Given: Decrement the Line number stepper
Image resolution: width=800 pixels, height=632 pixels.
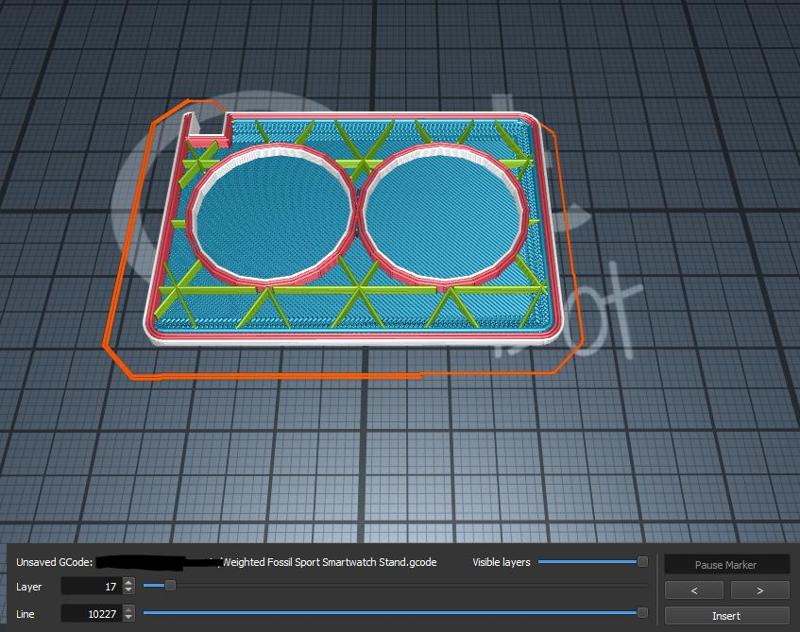Looking at the screenshot, I should coord(128,618).
